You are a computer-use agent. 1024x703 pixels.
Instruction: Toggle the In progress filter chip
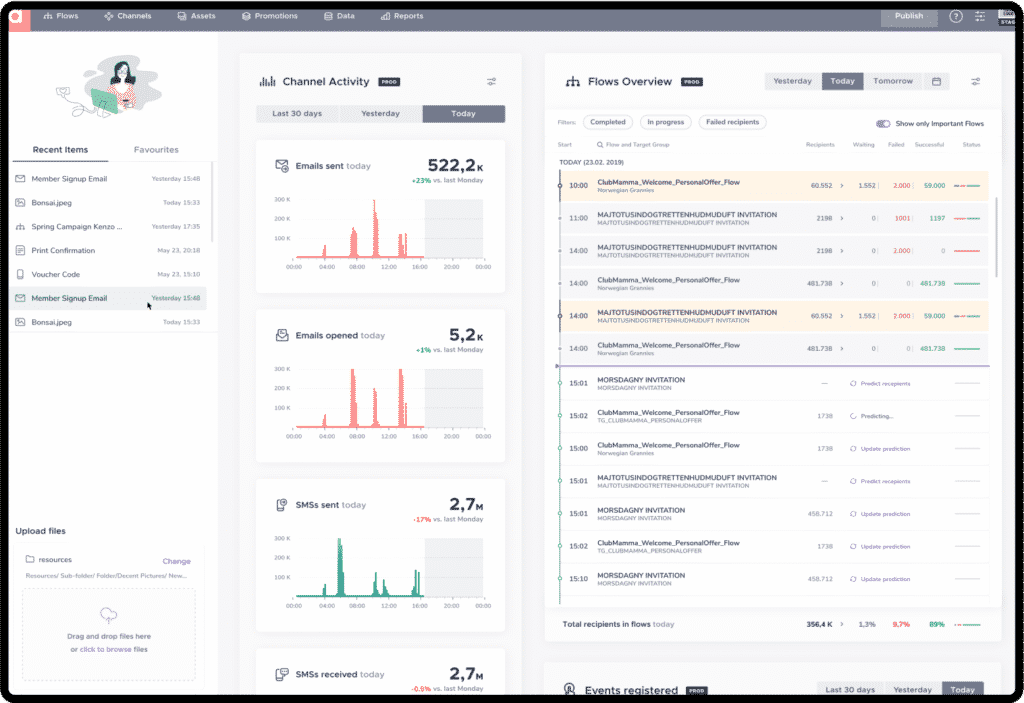[x=665, y=122]
